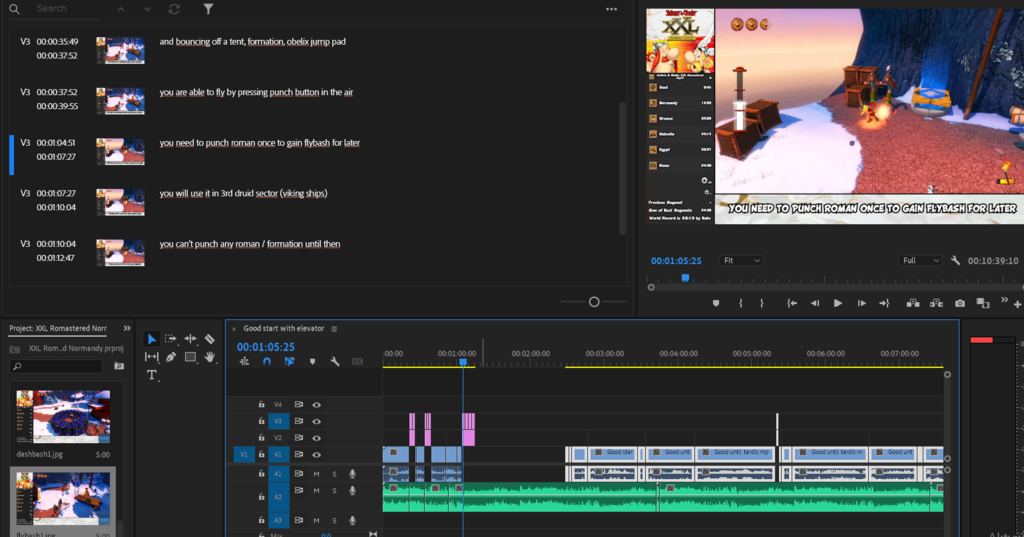The width and height of the screenshot is (1024, 537).
Task: Solo audio track A2
Action: point(334,491)
